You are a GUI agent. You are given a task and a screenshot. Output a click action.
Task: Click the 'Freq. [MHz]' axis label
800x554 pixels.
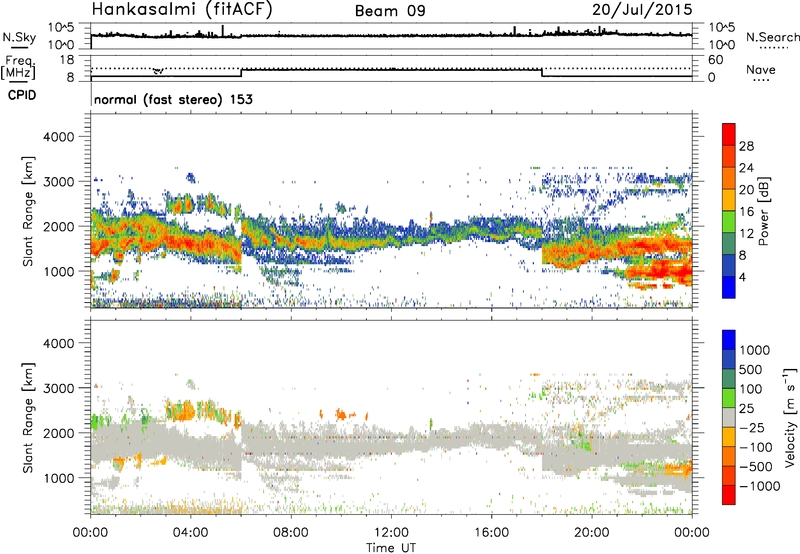point(19,68)
